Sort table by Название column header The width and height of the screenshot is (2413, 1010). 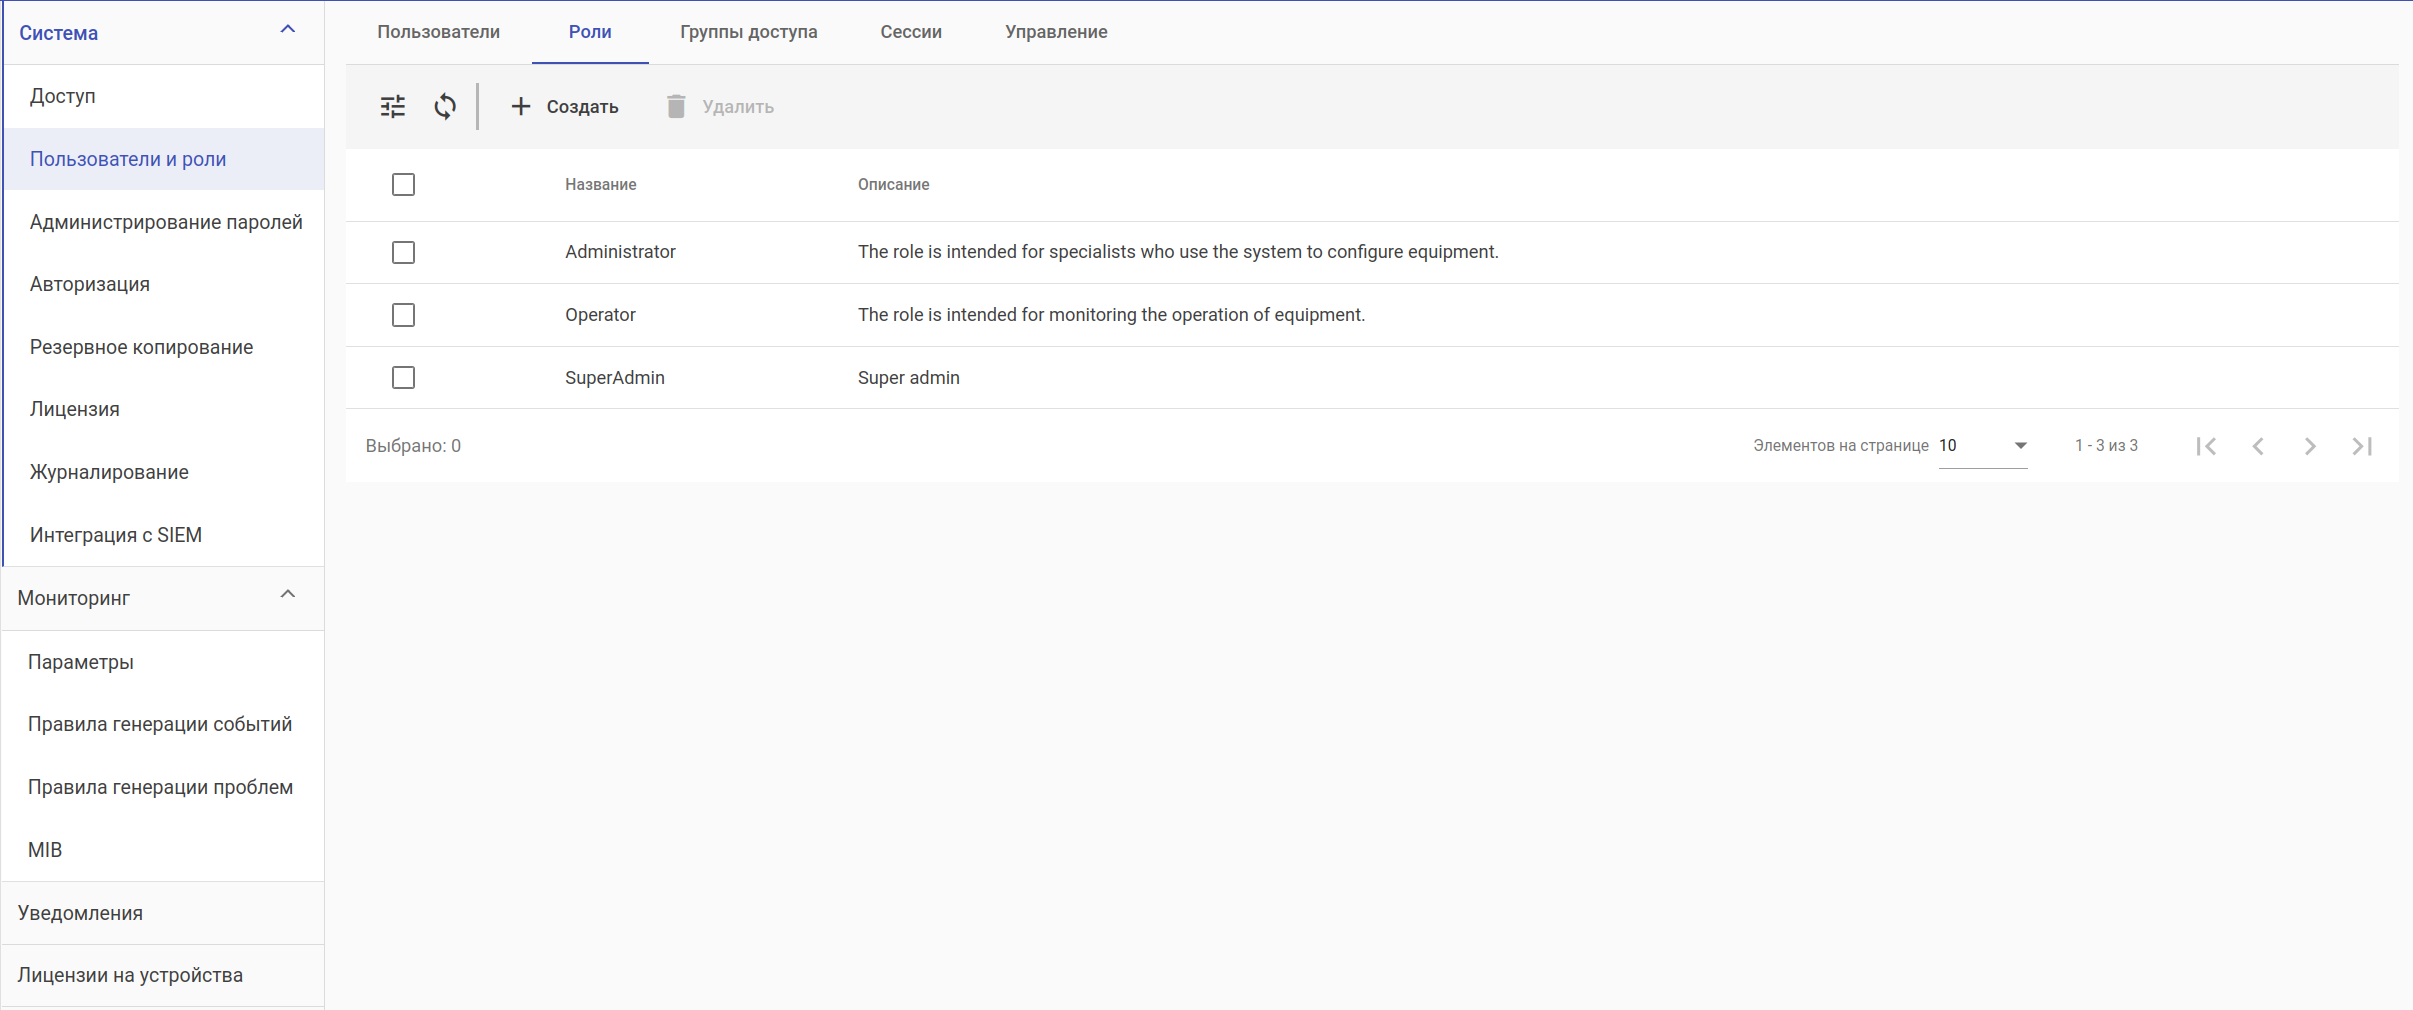pyautogui.click(x=600, y=185)
